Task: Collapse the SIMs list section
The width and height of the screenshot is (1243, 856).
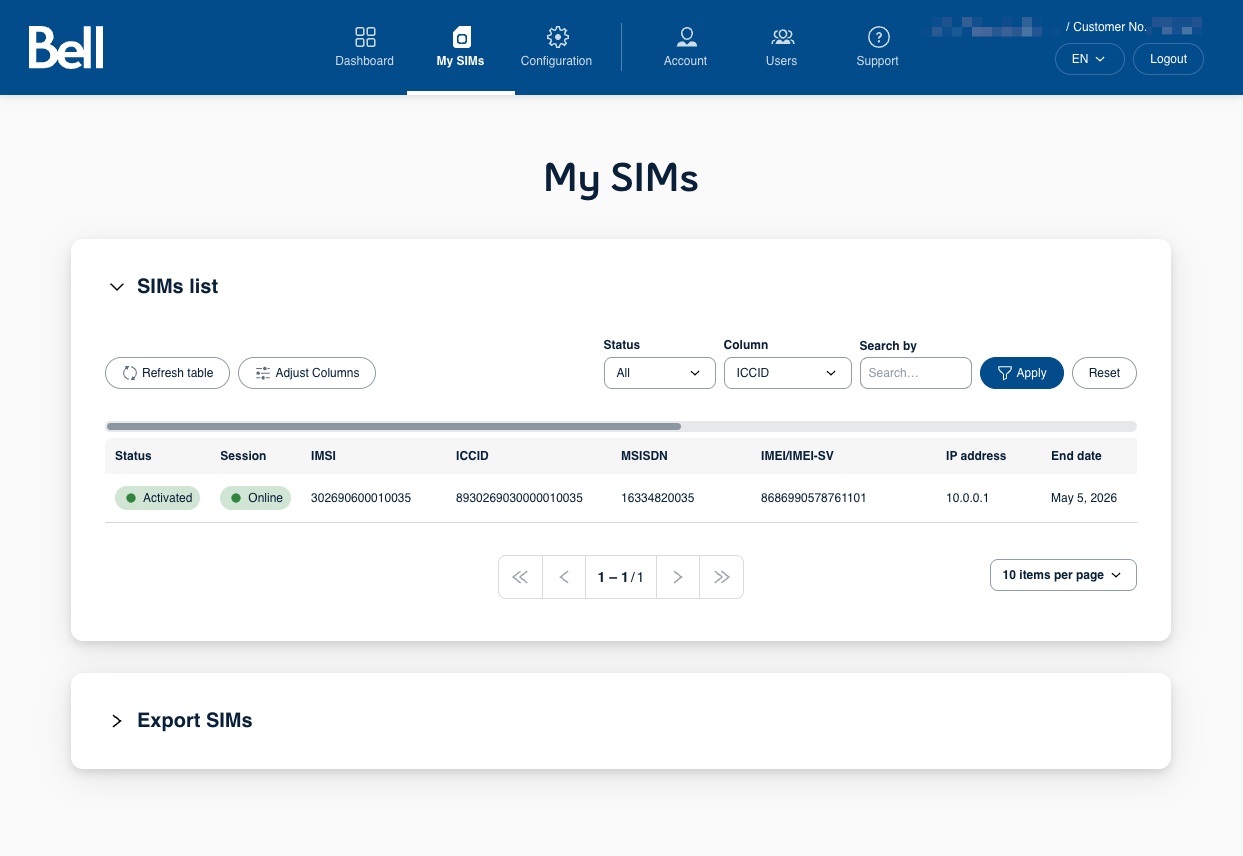Action: (x=116, y=286)
